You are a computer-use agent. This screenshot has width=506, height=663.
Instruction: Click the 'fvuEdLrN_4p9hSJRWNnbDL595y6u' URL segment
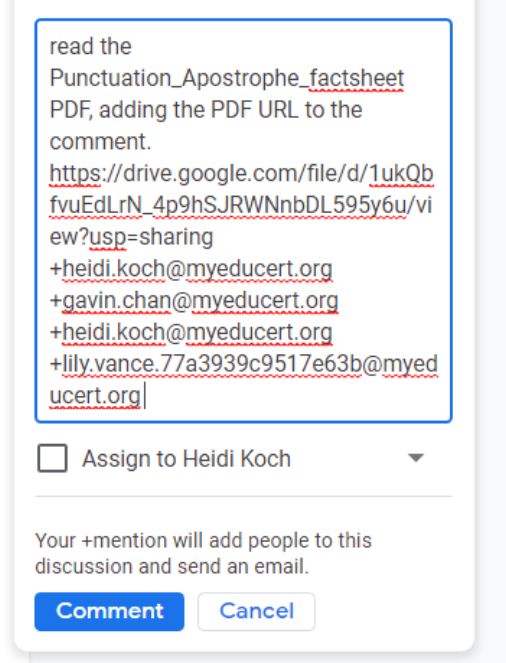point(228,205)
